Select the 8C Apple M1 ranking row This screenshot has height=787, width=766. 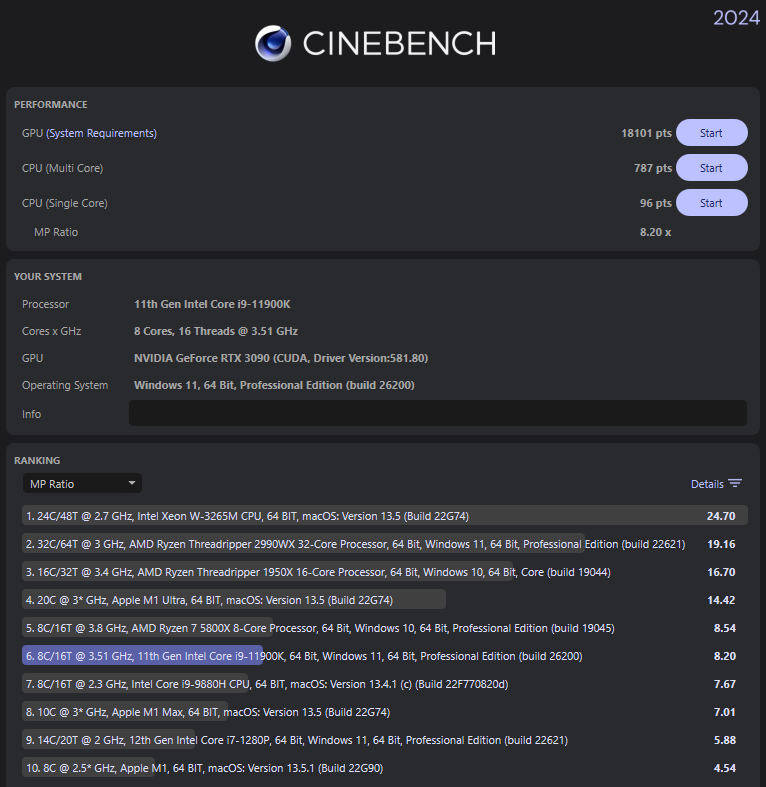(x=385, y=768)
